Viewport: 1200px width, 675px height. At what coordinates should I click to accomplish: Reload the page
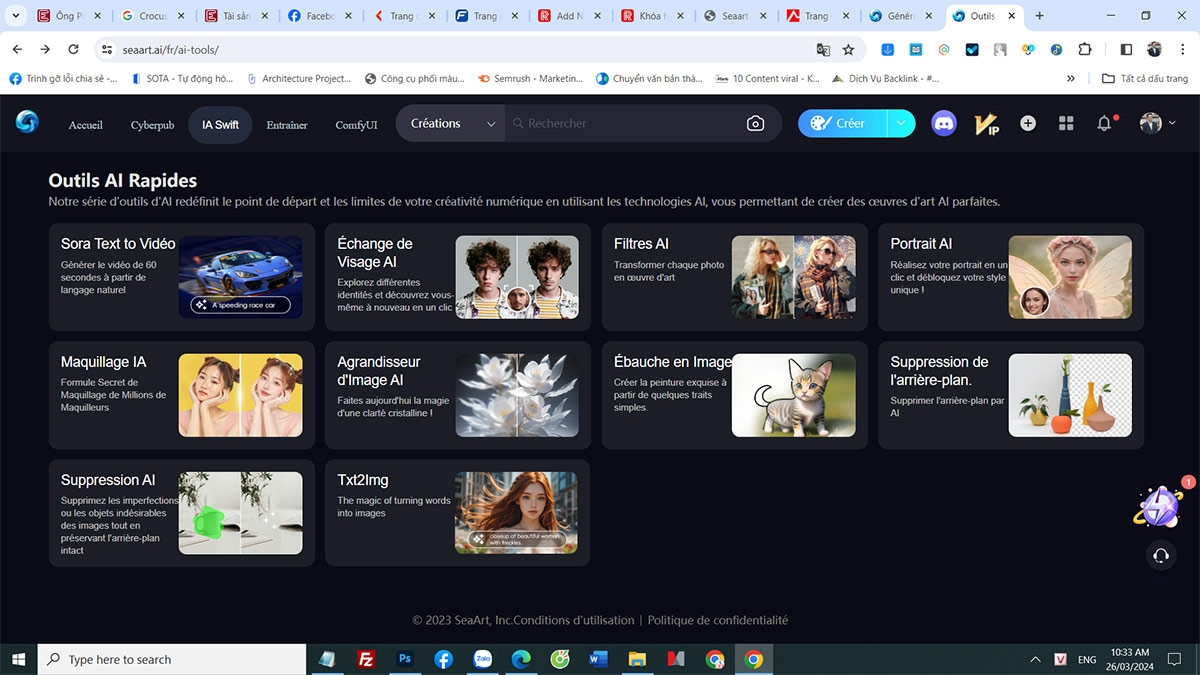coord(73,49)
